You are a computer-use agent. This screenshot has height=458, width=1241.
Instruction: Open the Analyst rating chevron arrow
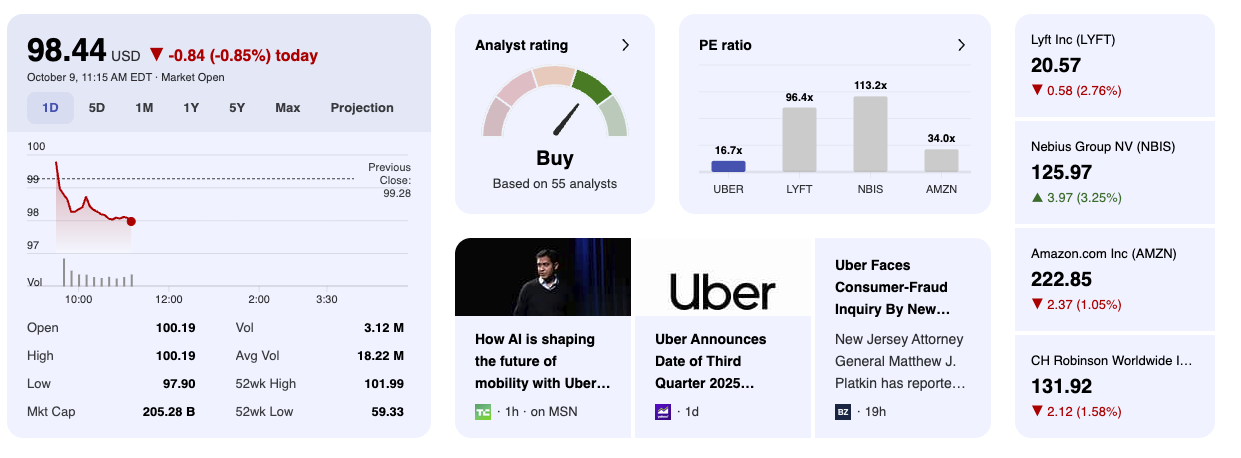coord(625,45)
